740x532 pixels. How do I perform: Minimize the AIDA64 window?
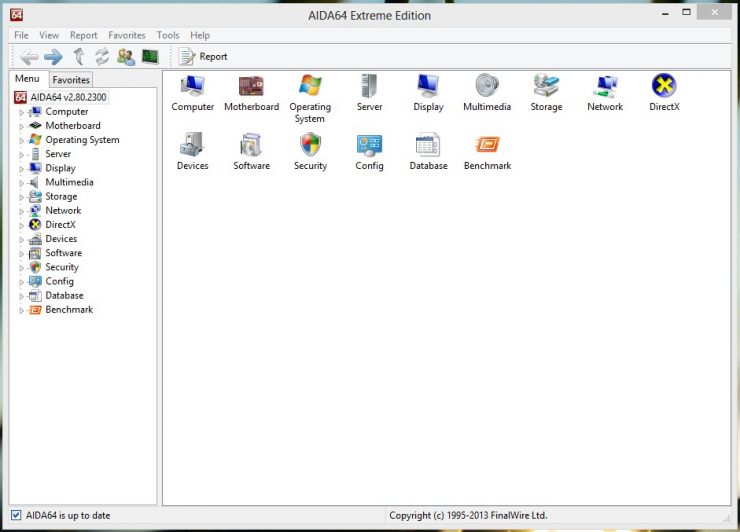[x=665, y=14]
